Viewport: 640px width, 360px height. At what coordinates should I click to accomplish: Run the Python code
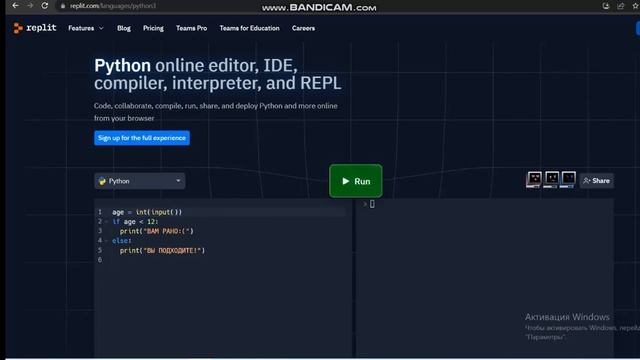pyautogui.click(x=356, y=181)
